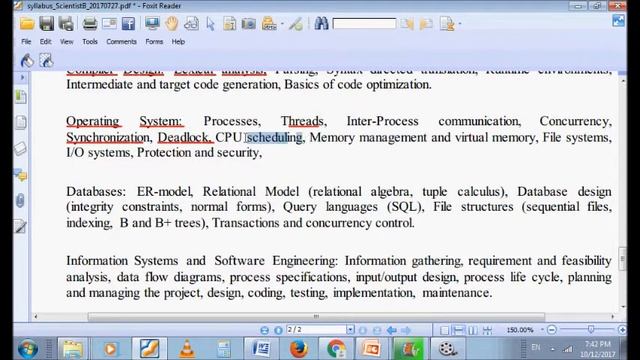Open the 150.00% zoom level dropdown
The height and width of the screenshot is (360, 640).
[542, 330]
